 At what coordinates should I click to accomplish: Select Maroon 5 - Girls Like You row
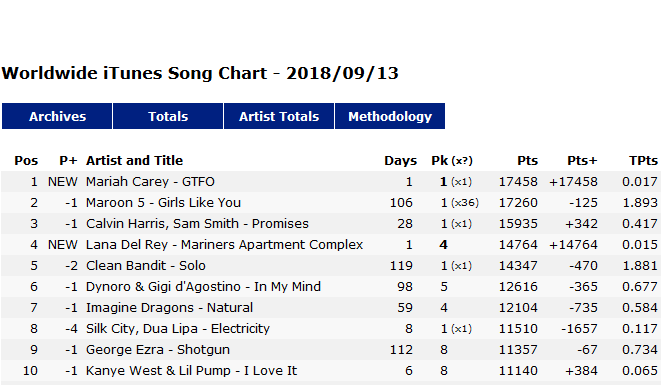tap(330, 203)
